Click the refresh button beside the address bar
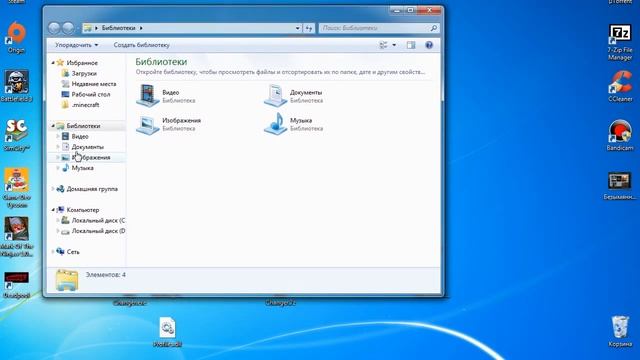This screenshot has width=640, height=360. 309,28
